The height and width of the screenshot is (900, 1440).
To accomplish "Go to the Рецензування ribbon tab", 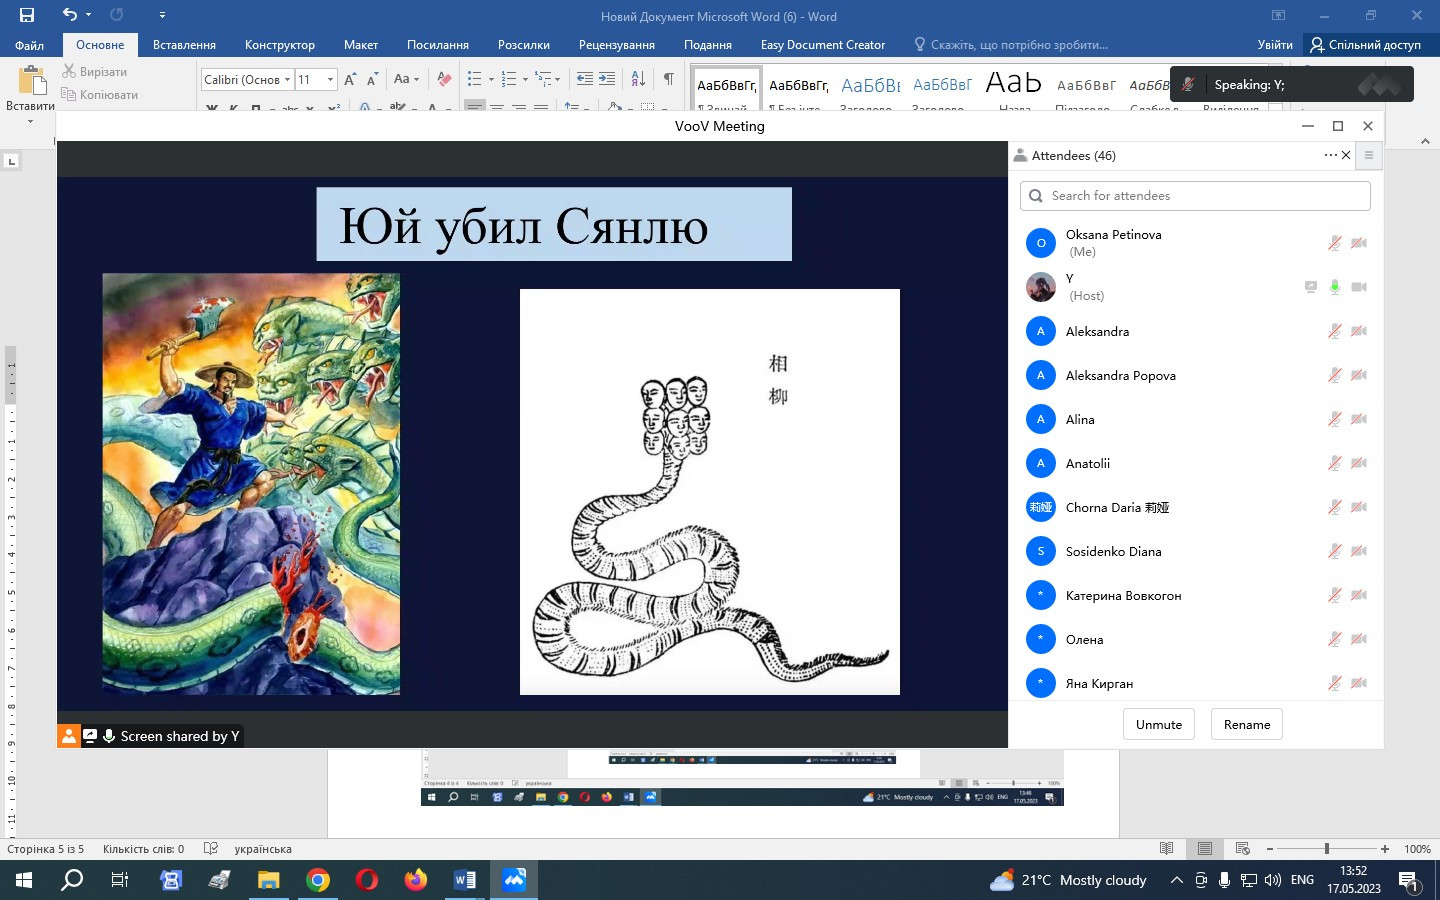I will click(x=617, y=45).
